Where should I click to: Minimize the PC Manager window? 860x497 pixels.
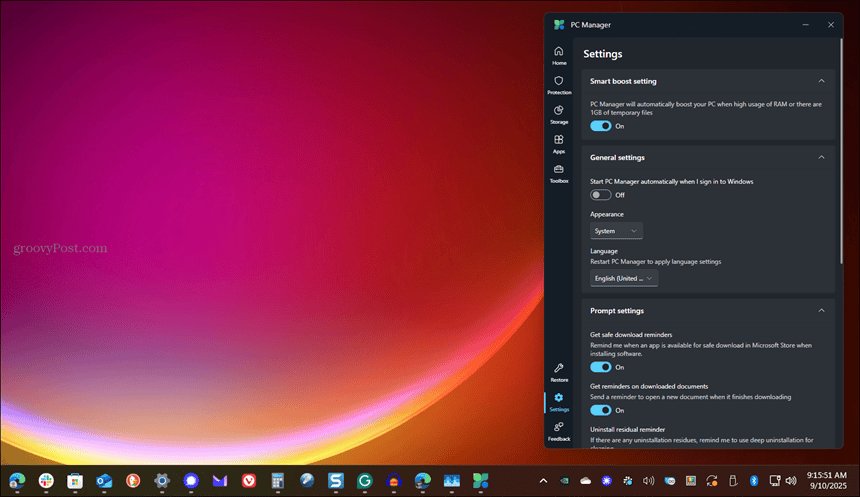pyautogui.click(x=805, y=25)
